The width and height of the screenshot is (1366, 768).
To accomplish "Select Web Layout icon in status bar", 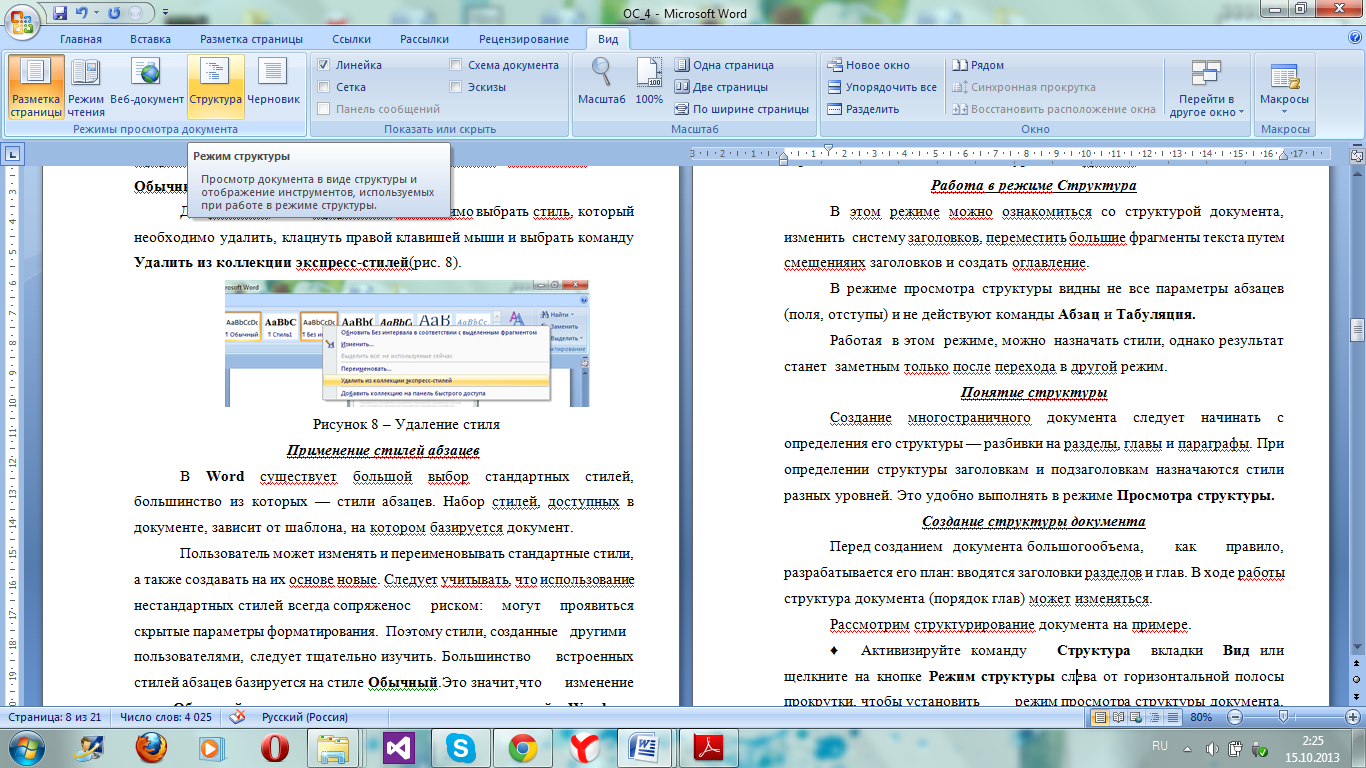I will (x=1135, y=717).
